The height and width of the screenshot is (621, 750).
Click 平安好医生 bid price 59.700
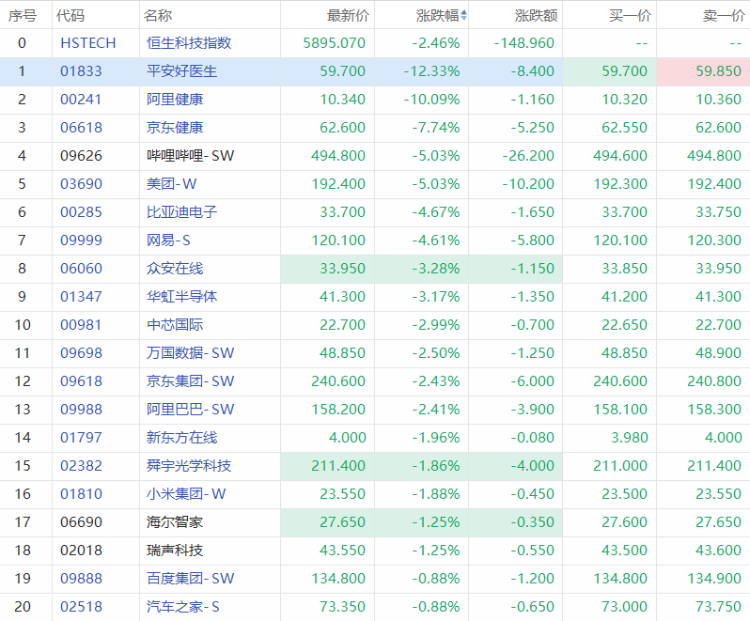(624, 71)
